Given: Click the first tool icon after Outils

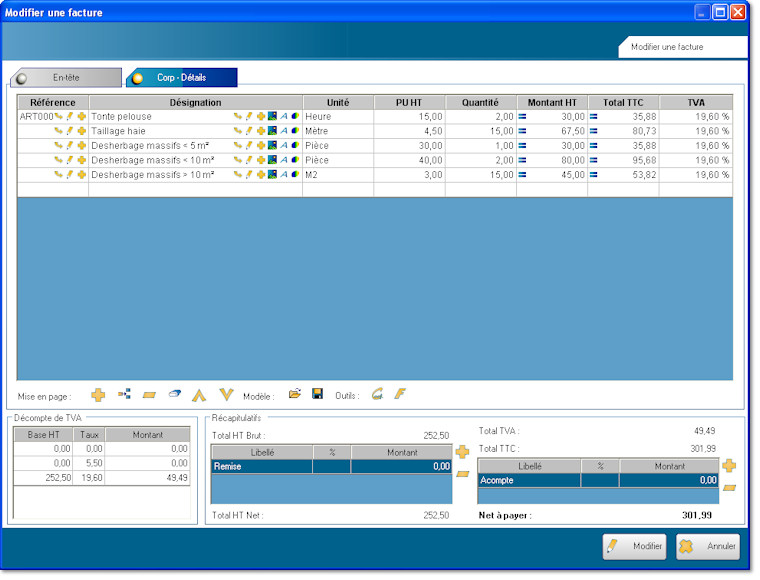Looking at the screenshot, I should click(377, 395).
